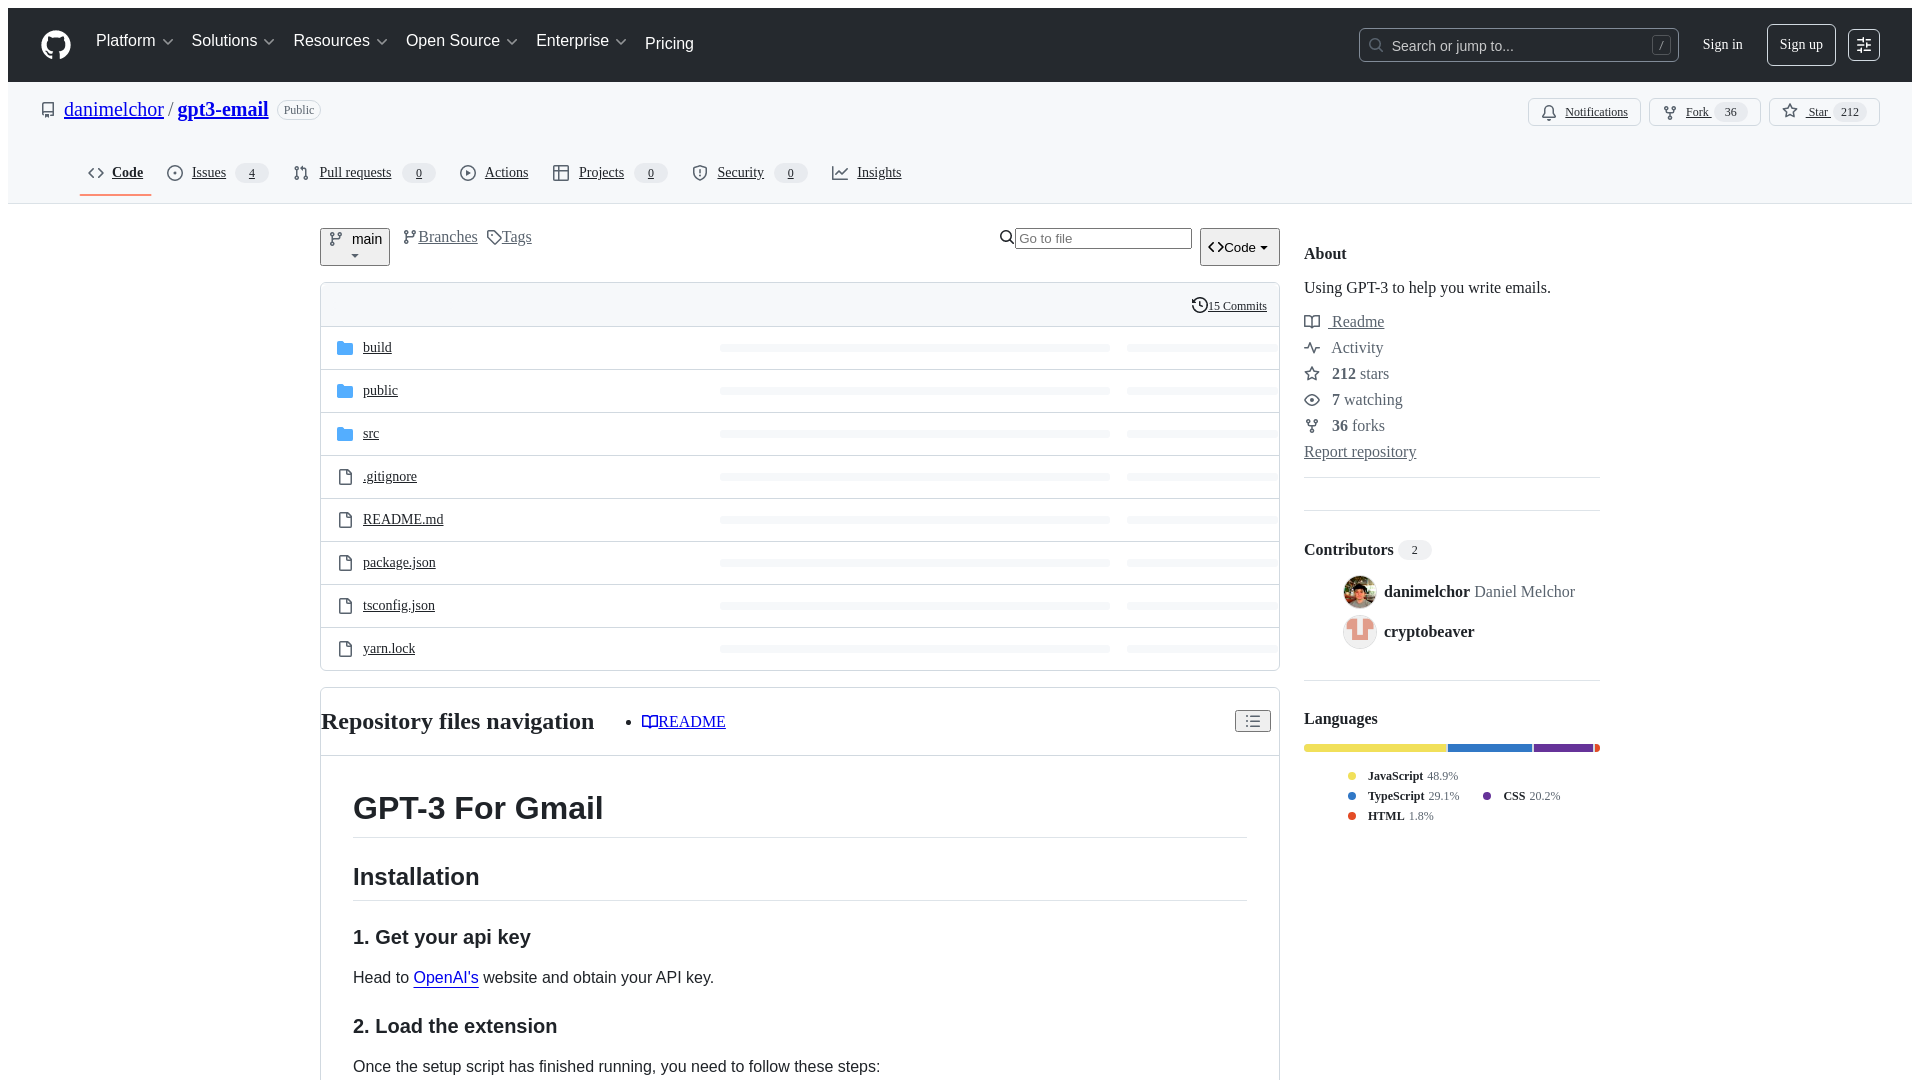Expand the Platform navigation menu
The width and height of the screenshot is (1920, 1080).
click(135, 41)
